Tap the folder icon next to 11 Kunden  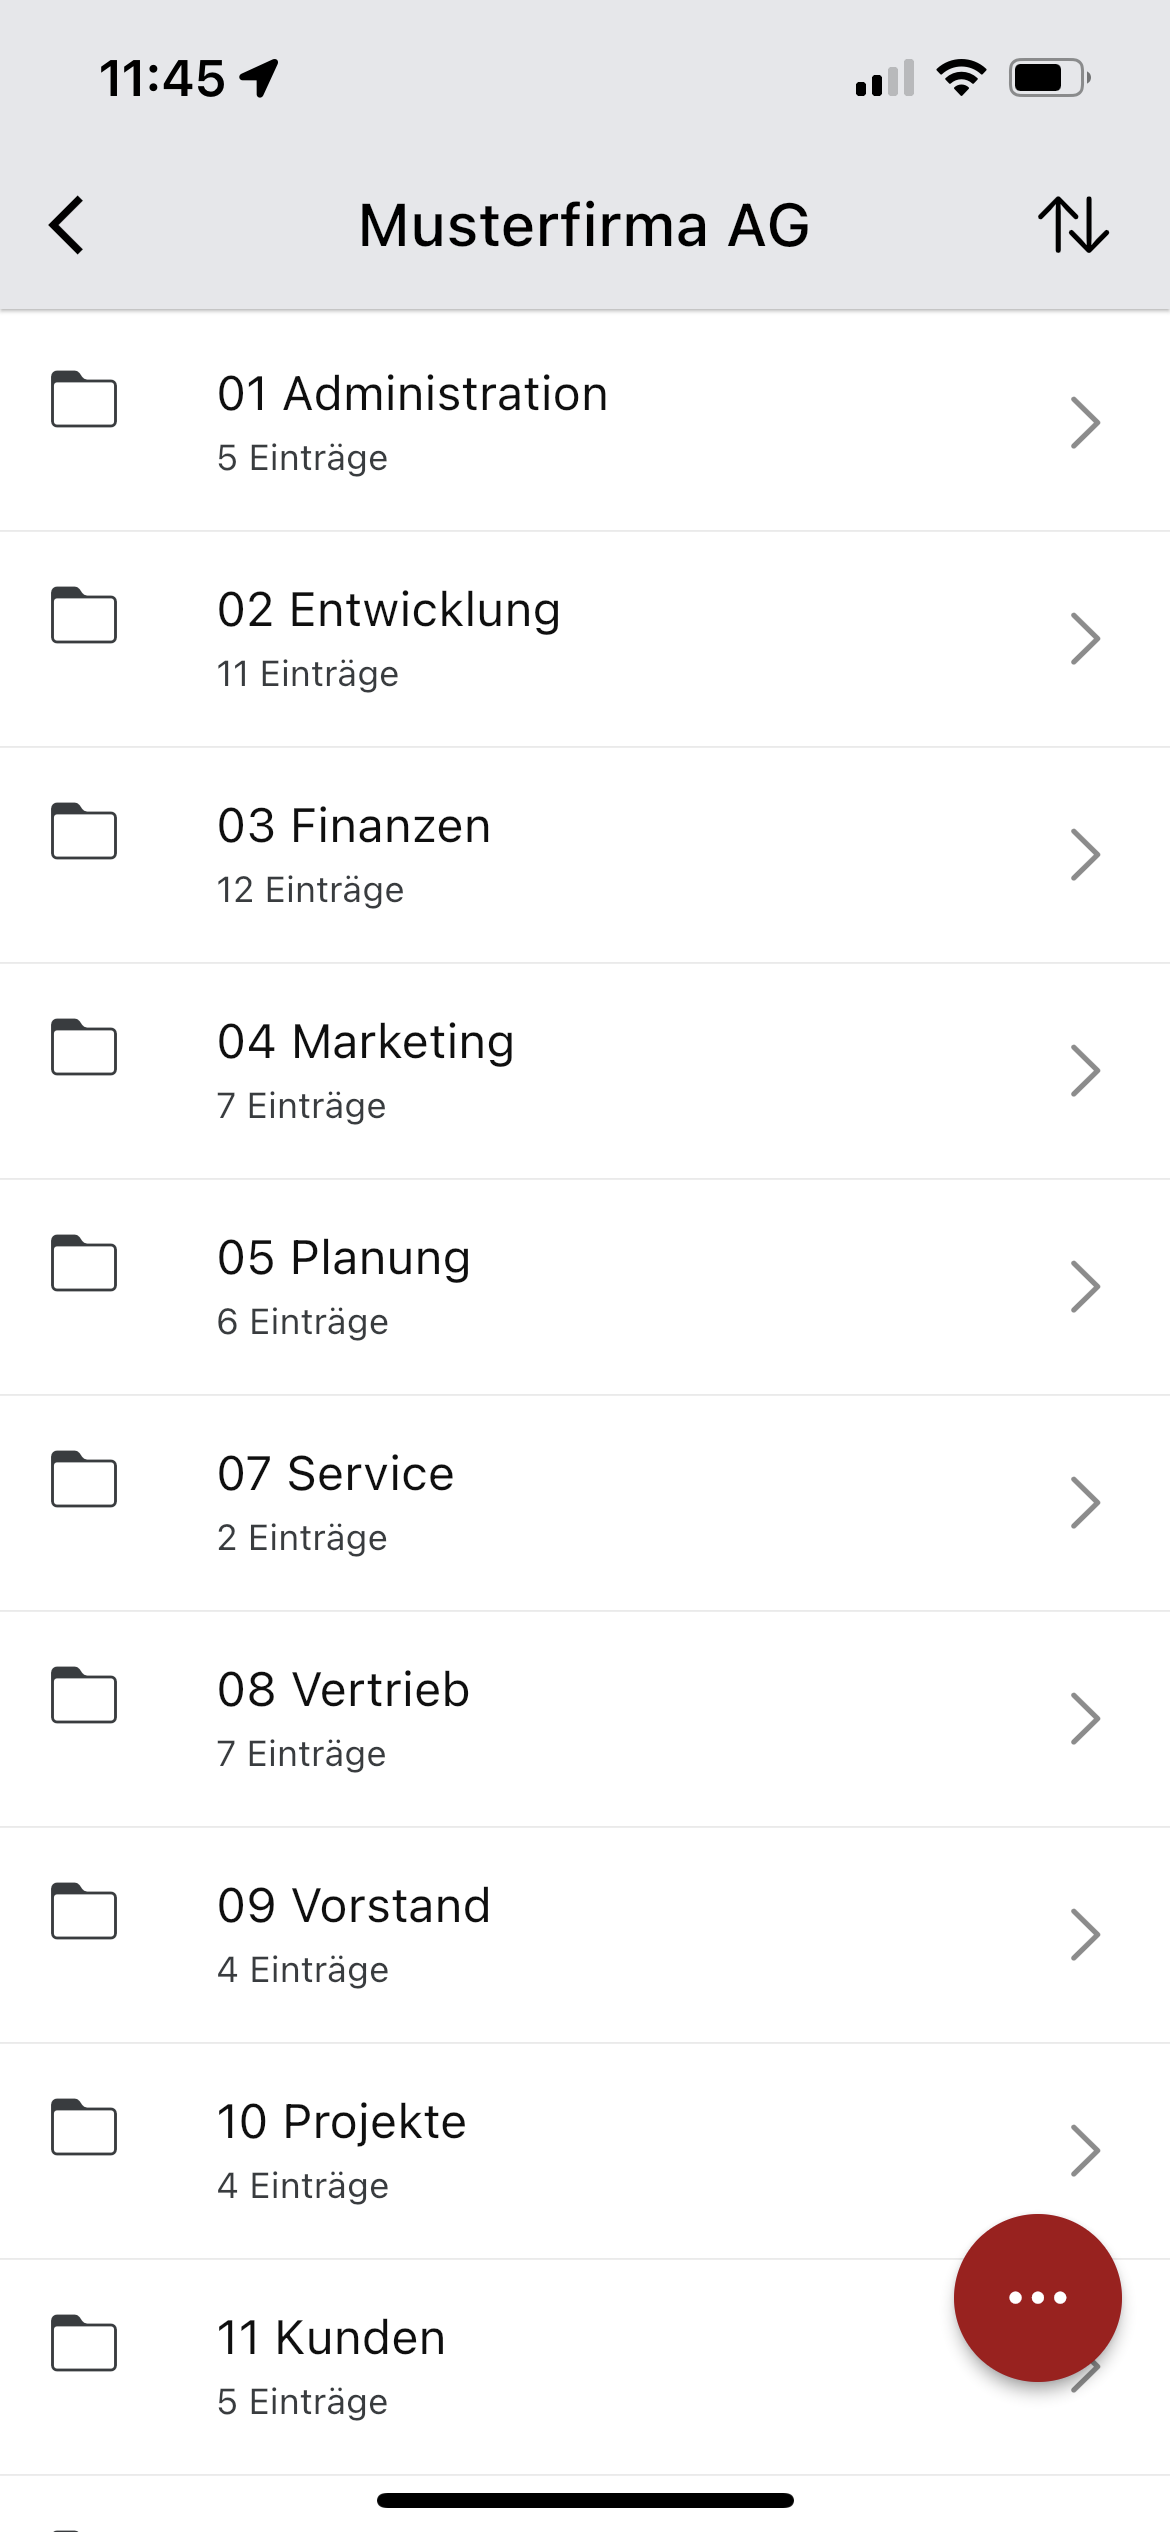coord(84,2343)
